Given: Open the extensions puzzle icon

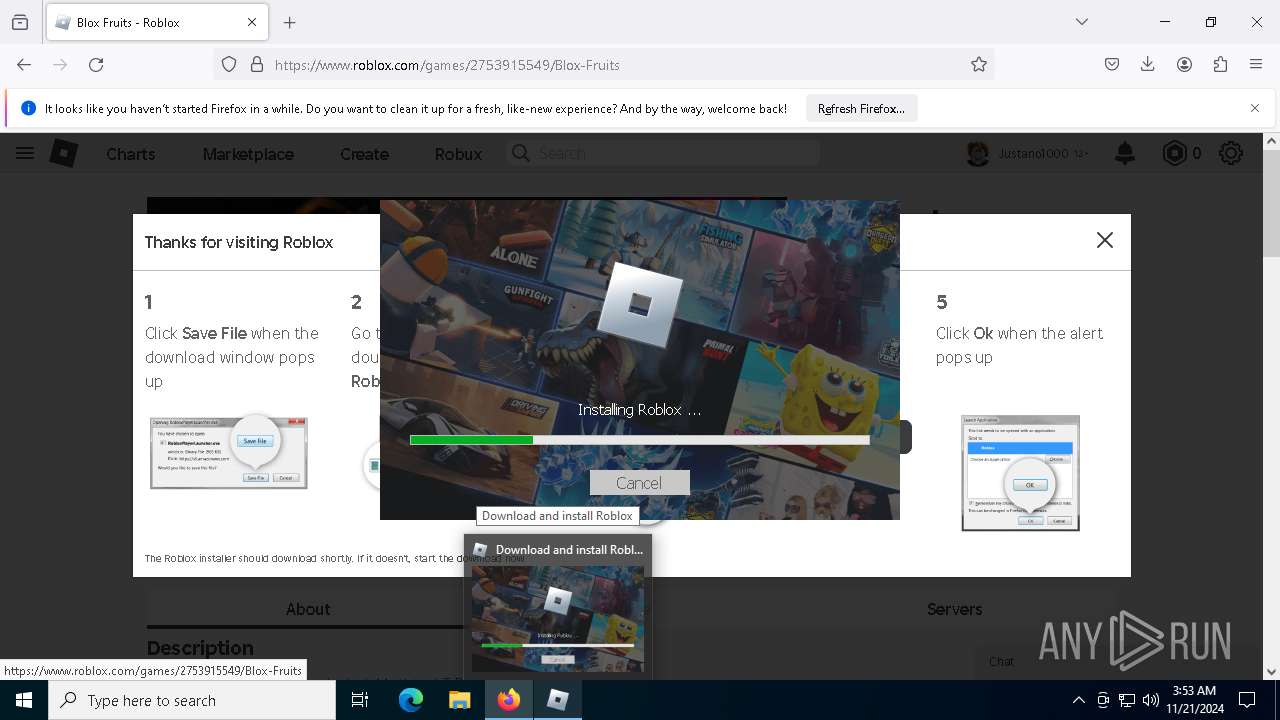Looking at the screenshot, I should click(x=1220, y=64).
